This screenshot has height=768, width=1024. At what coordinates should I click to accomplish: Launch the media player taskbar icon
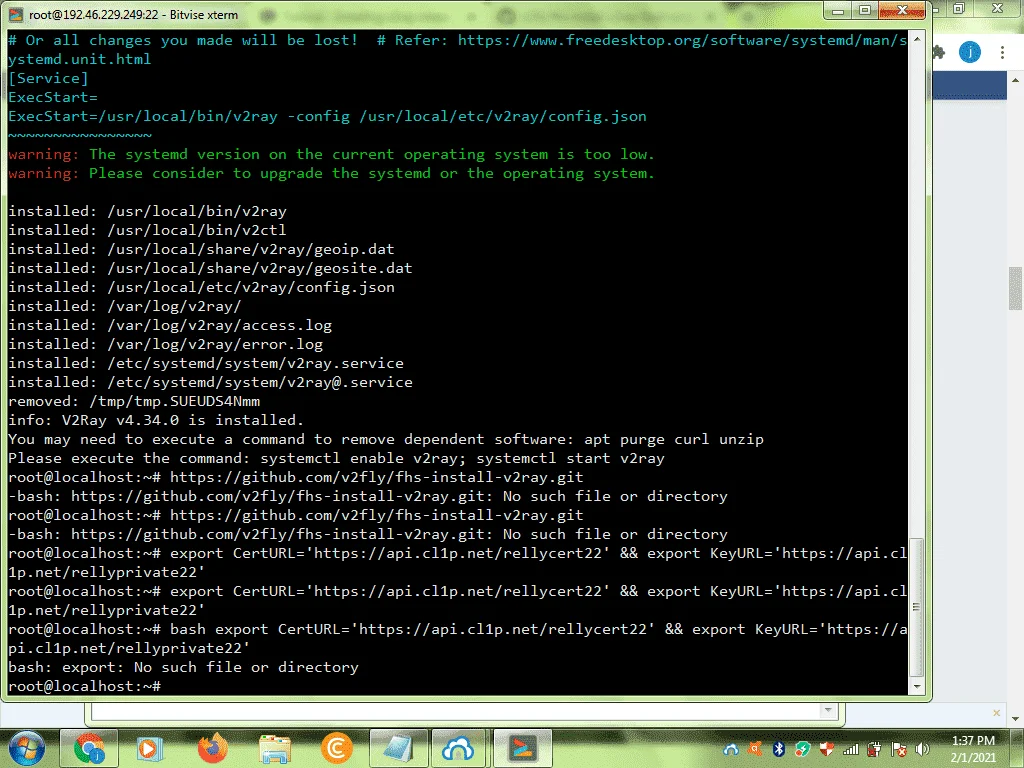(x=149, y=748)
